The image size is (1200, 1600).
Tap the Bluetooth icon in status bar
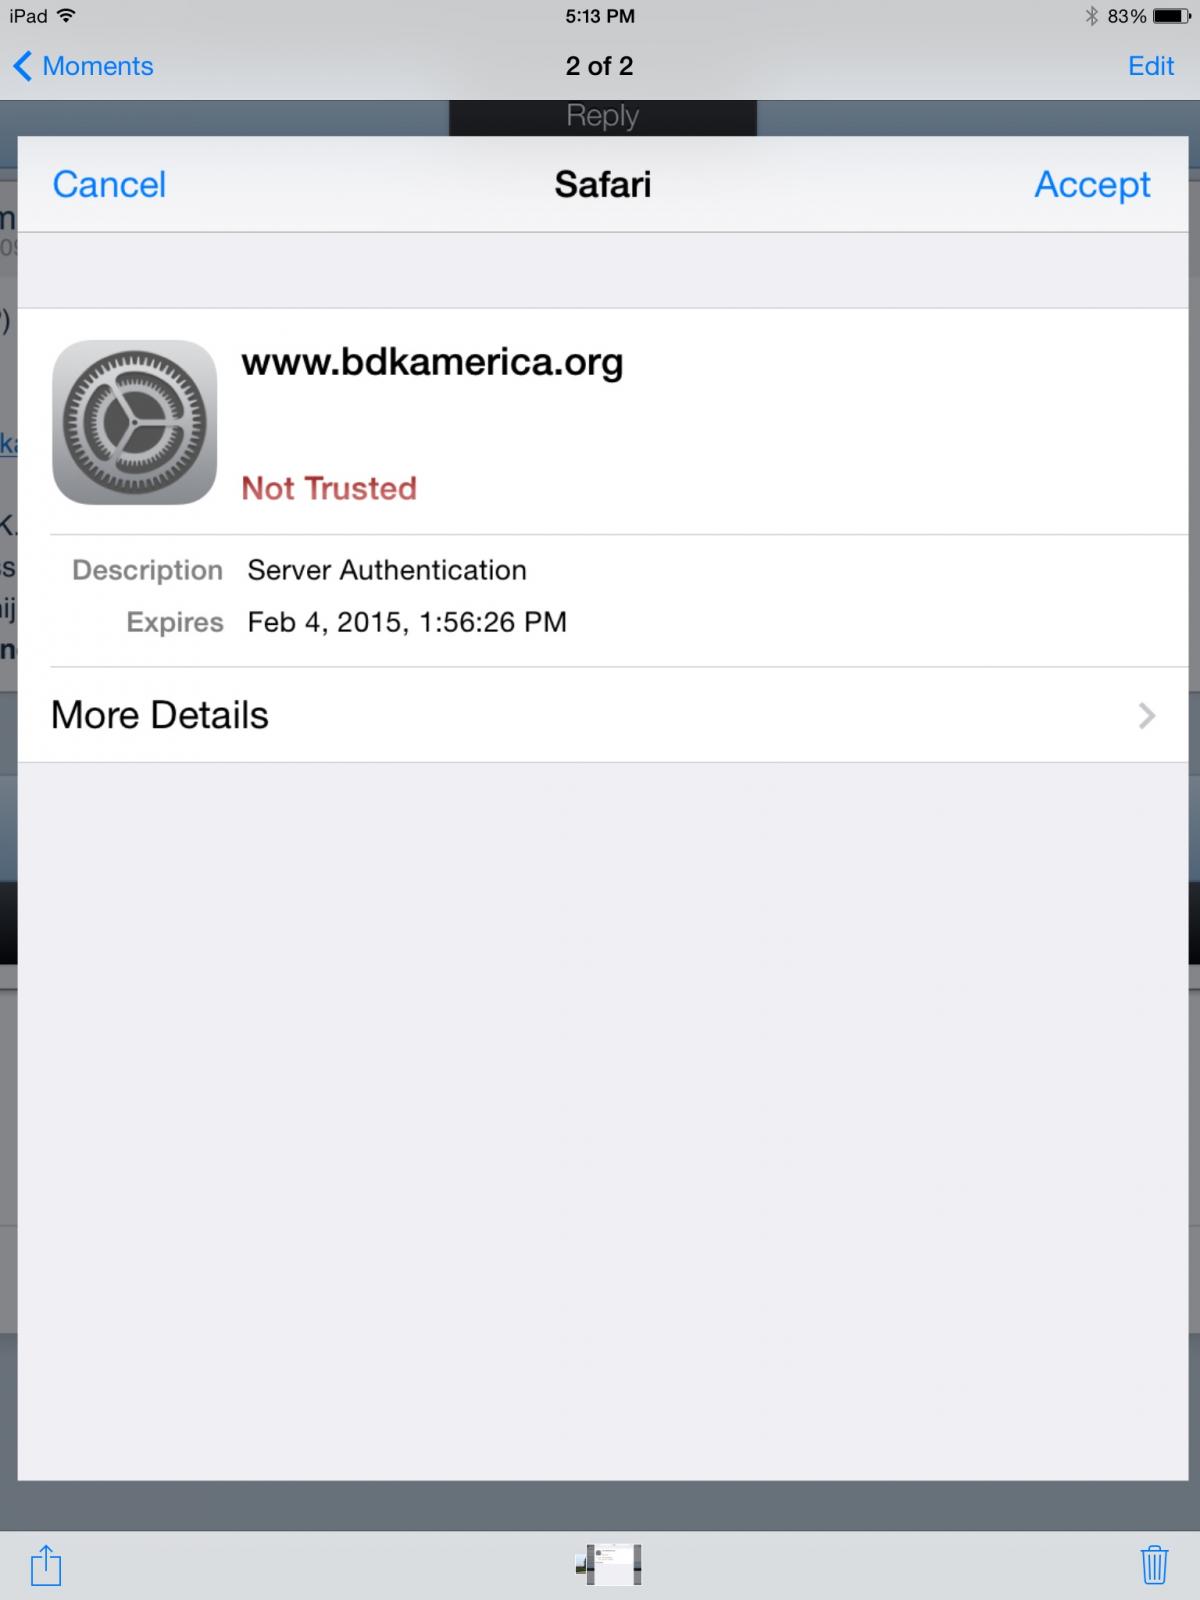click(x=1091, y=16)
